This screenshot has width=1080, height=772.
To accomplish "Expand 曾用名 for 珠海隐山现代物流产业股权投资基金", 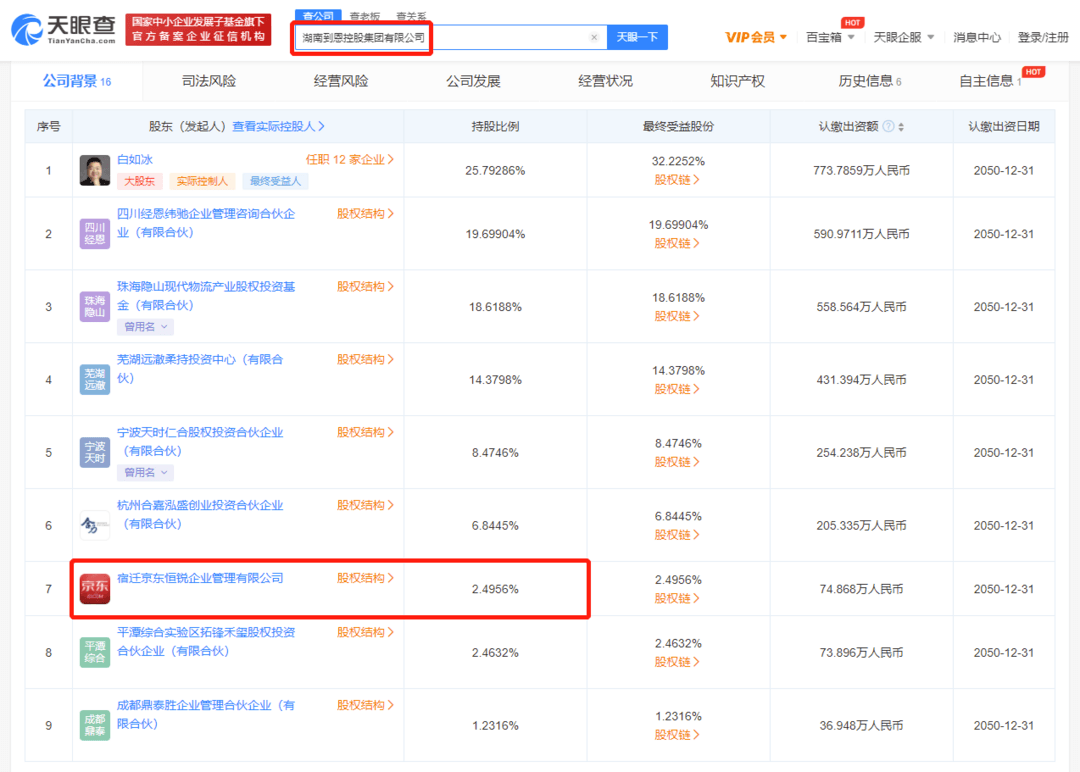I will pos(145,326).
